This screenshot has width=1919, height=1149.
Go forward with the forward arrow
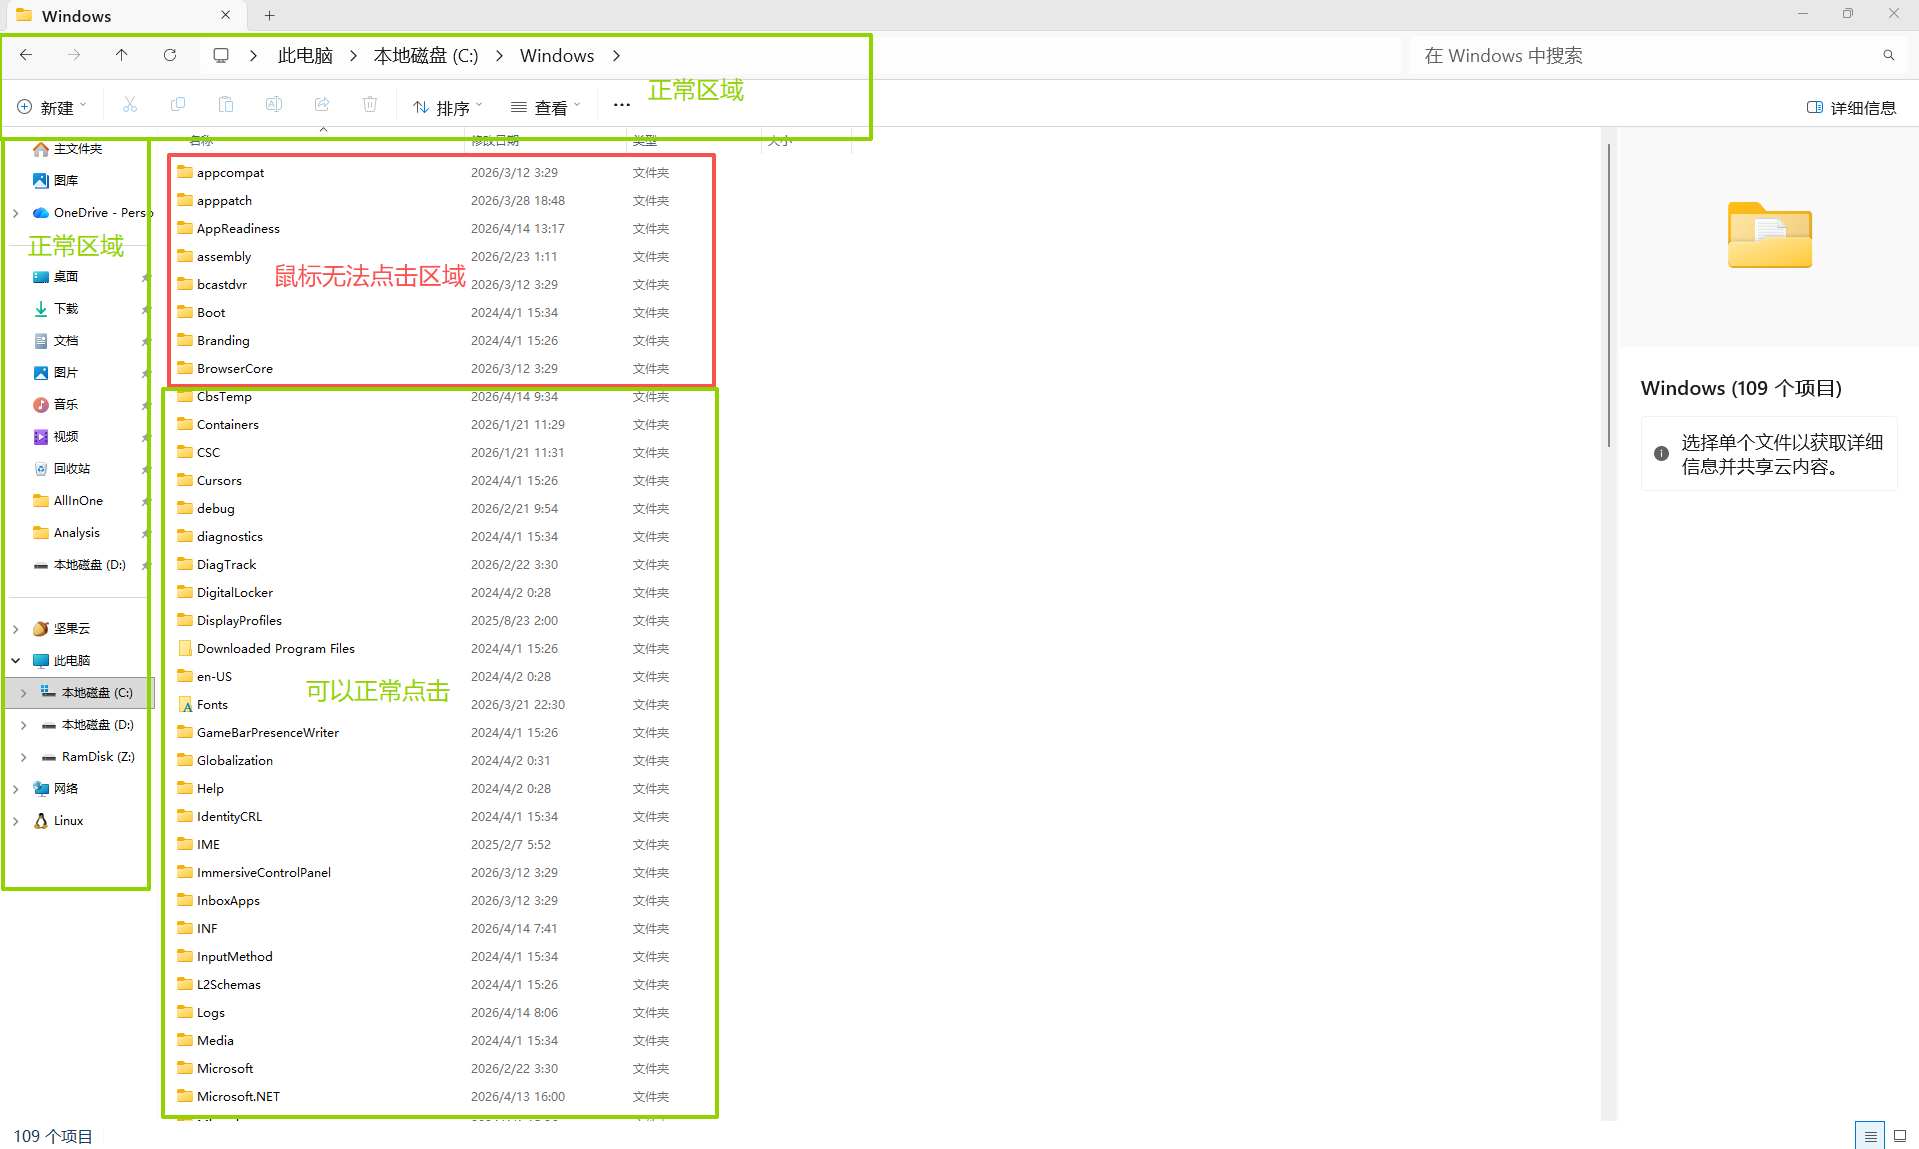pyautogui.click(x=74, y=55)
